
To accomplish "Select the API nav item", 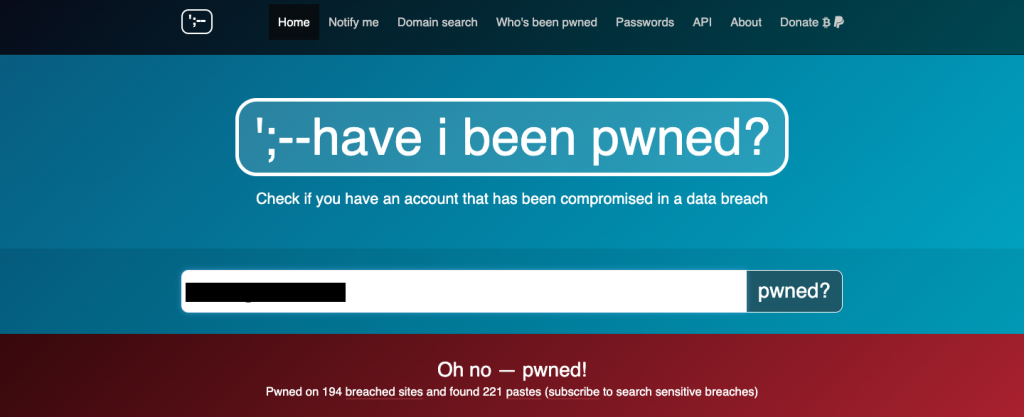I will pos(702,22).
